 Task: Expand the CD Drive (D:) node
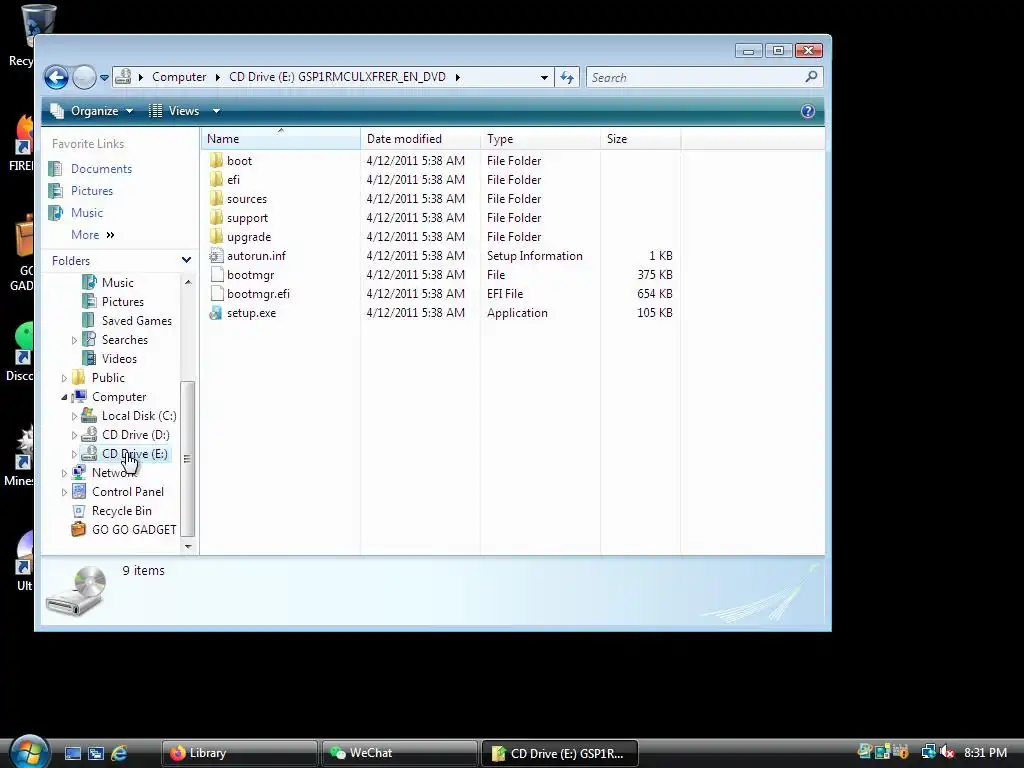pos(74,435)
